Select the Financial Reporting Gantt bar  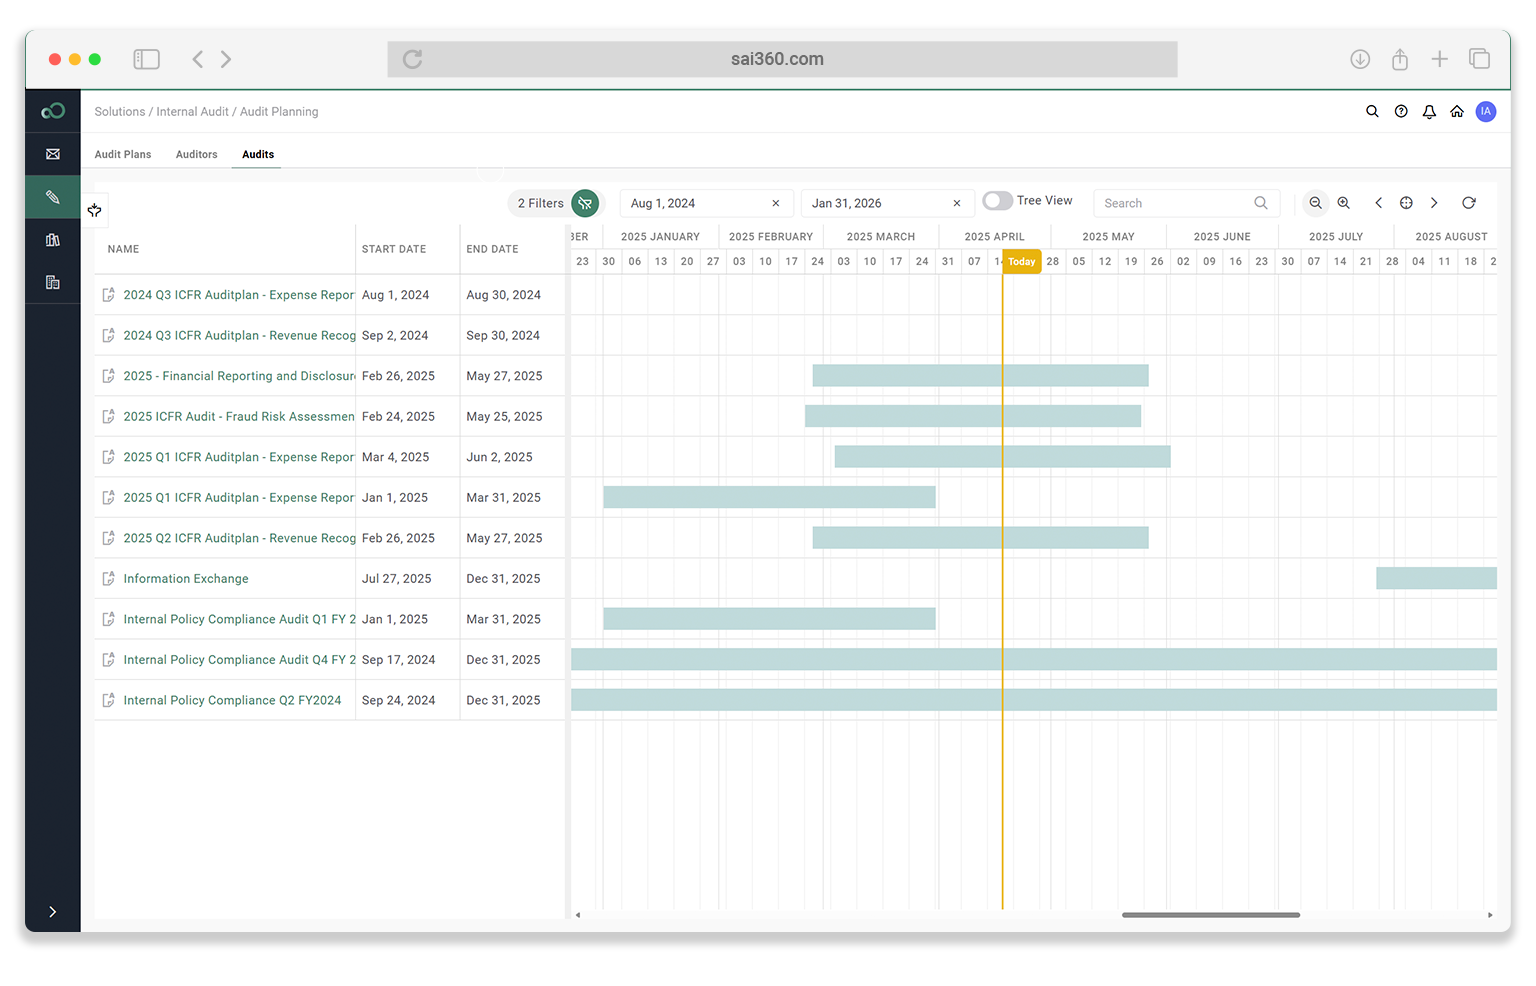[x=980, y=376]
